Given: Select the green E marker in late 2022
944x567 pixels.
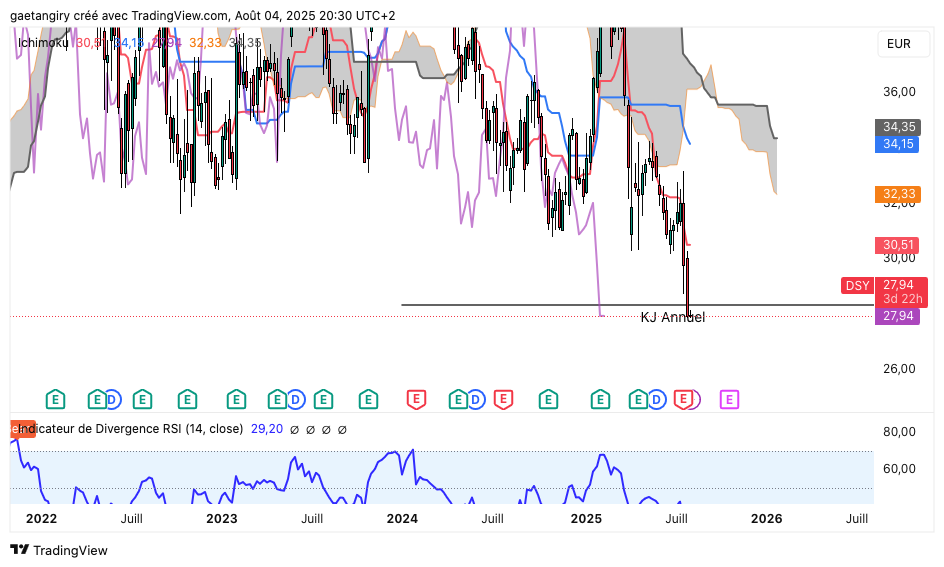Looking at the screenshot, I should pyautogui.click(x=187, y=399).
